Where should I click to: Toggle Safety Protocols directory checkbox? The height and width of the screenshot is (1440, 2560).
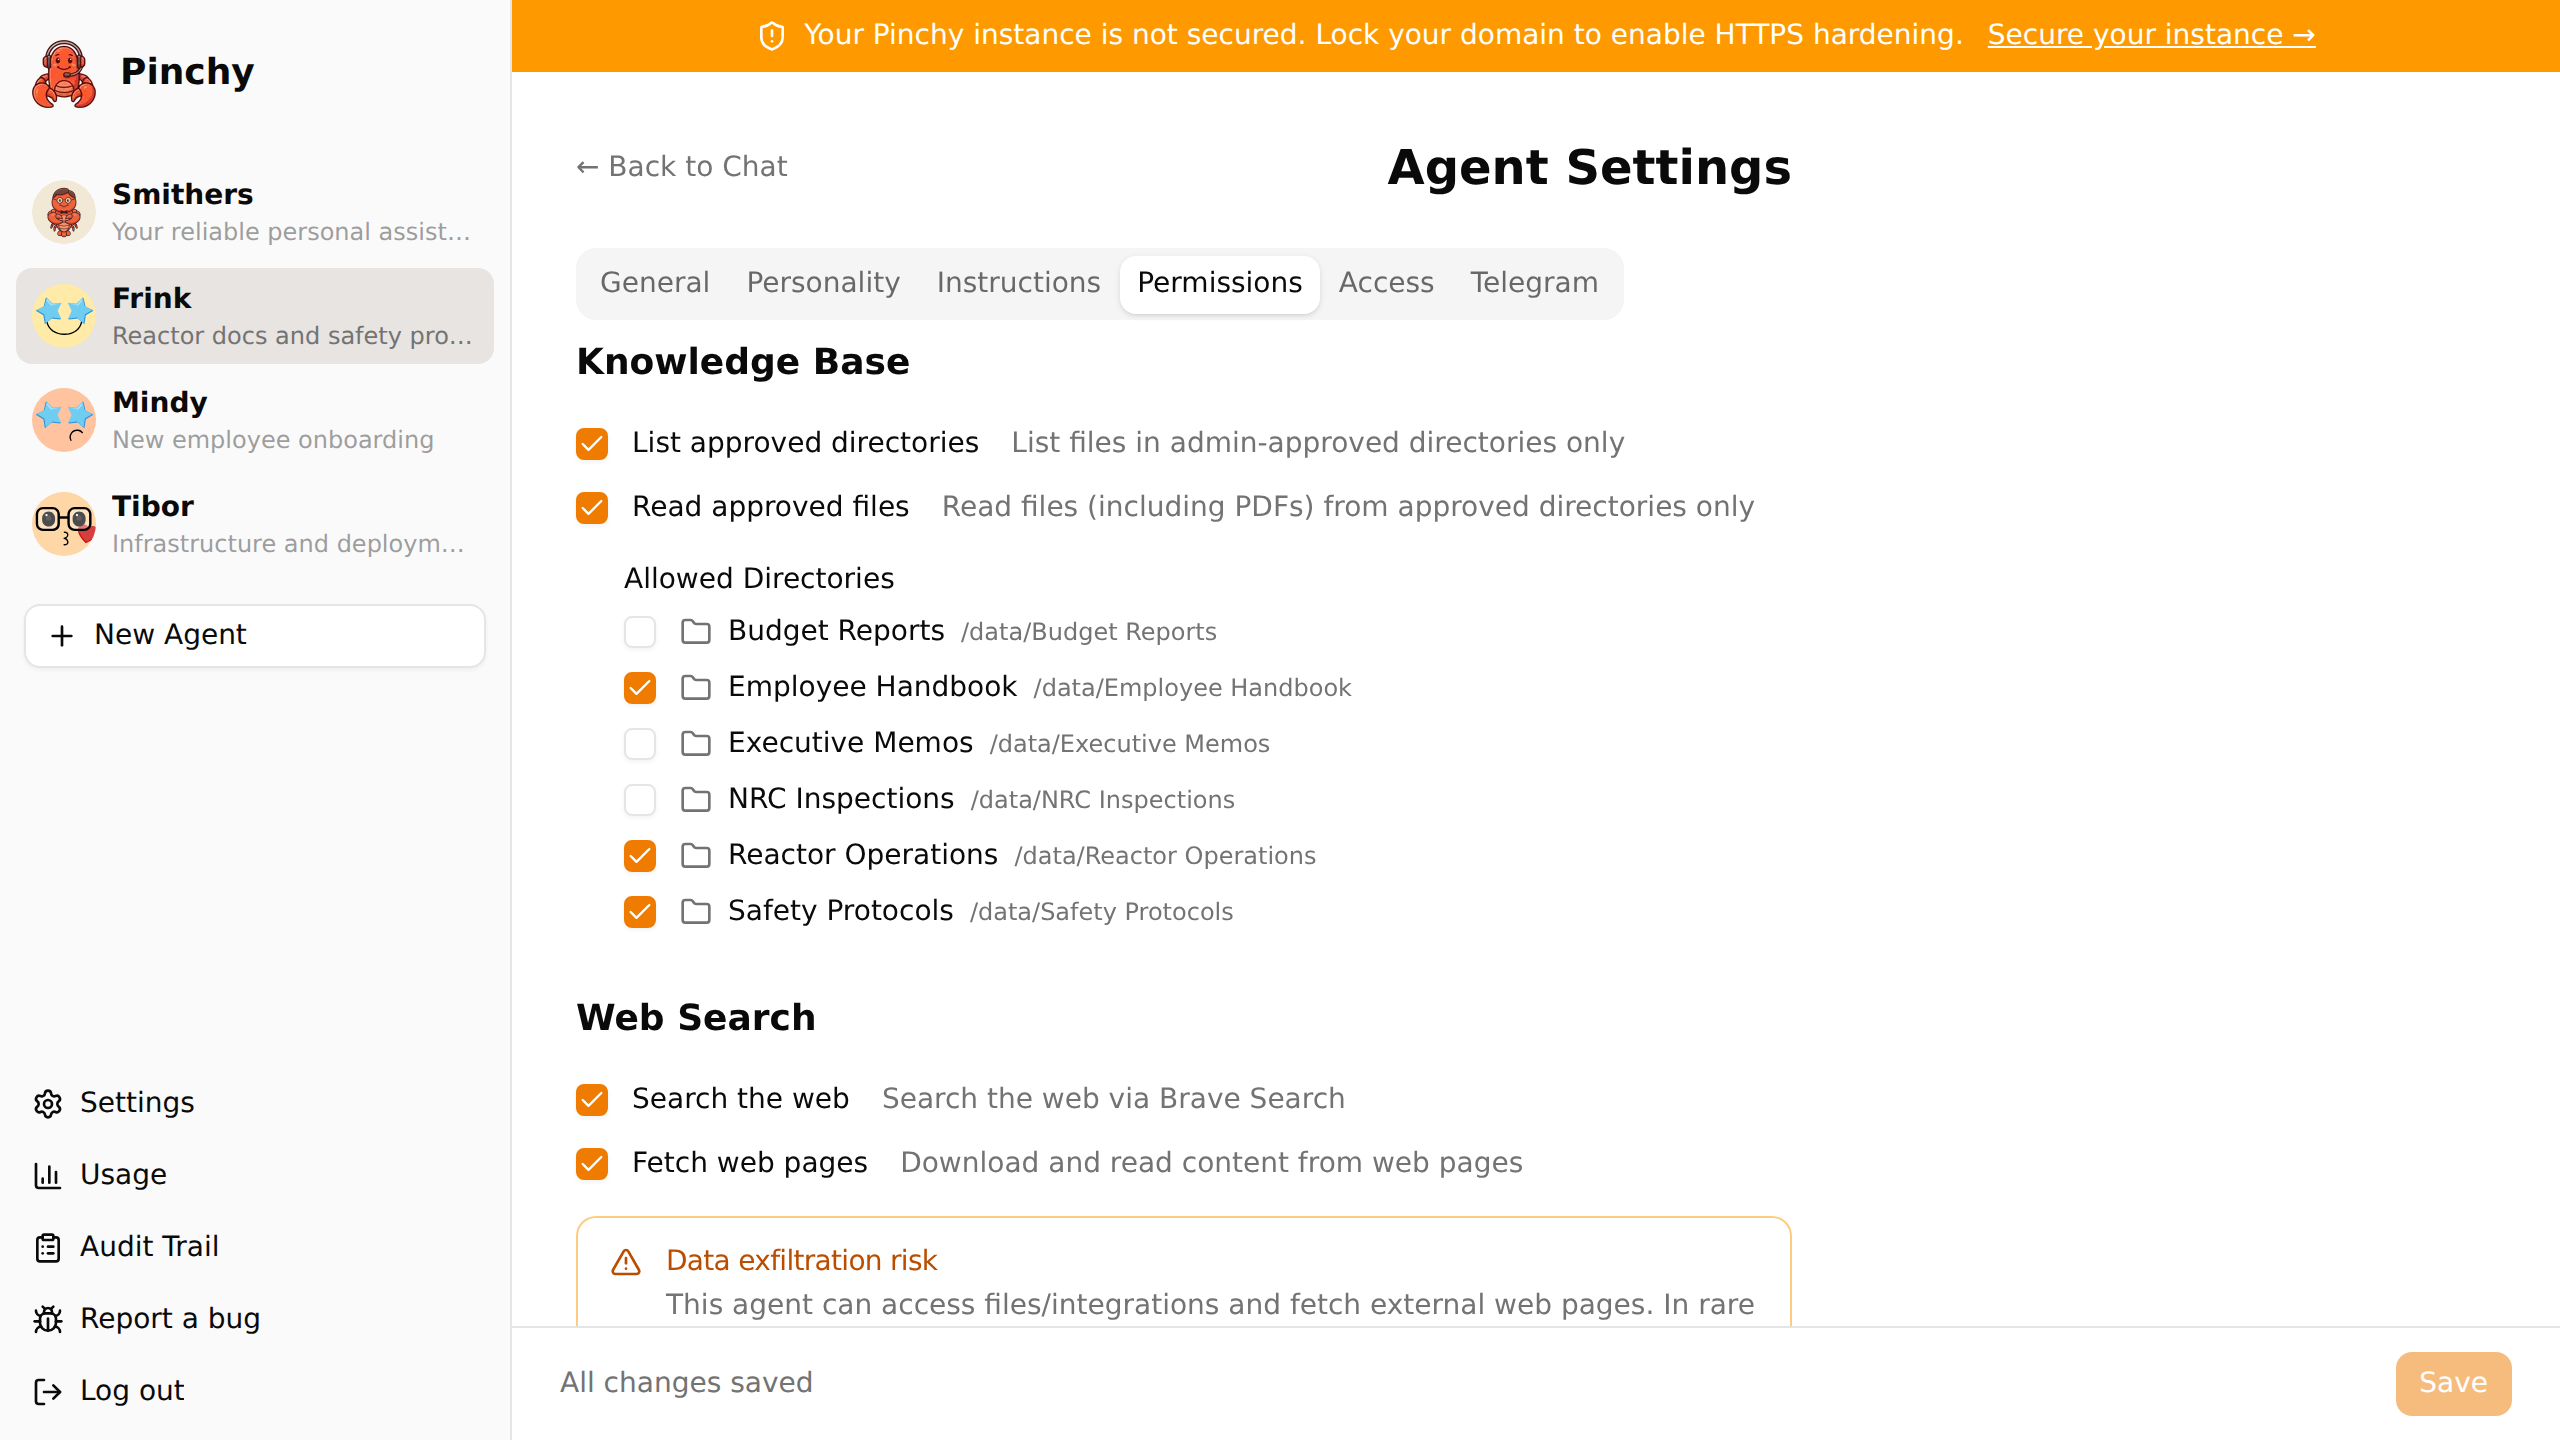640,911
